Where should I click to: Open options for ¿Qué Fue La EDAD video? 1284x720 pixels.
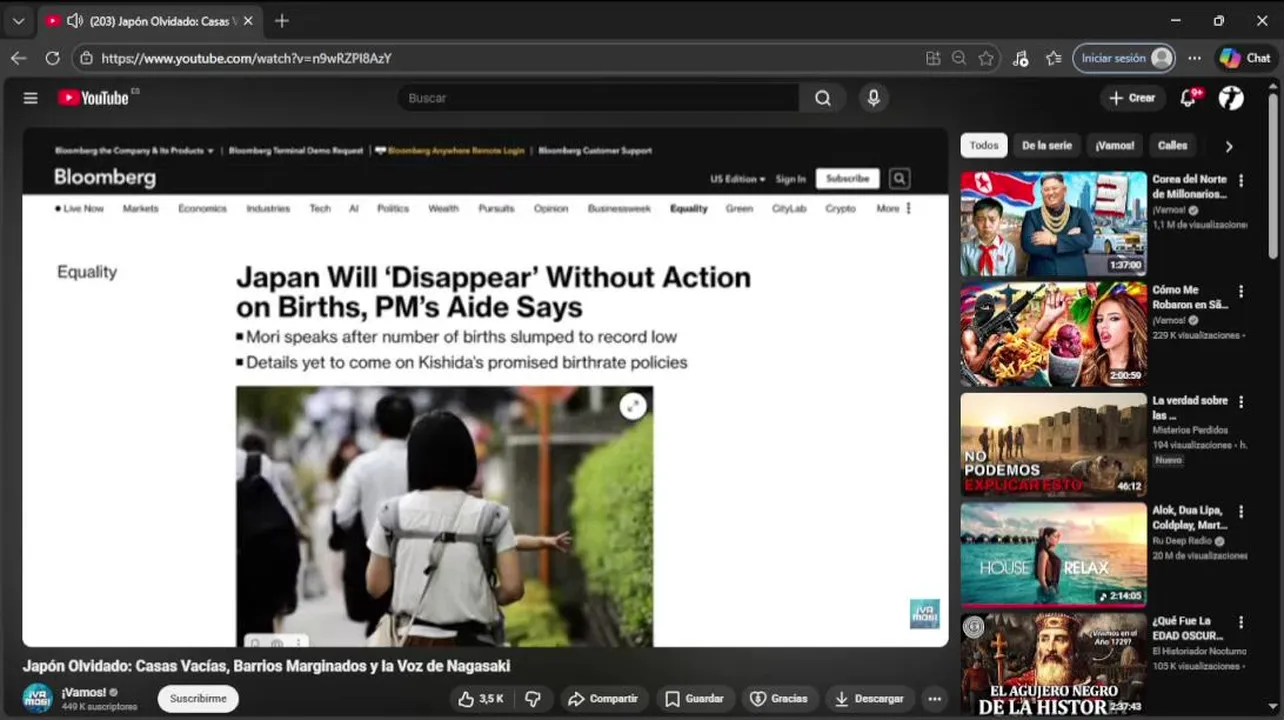1241,622
